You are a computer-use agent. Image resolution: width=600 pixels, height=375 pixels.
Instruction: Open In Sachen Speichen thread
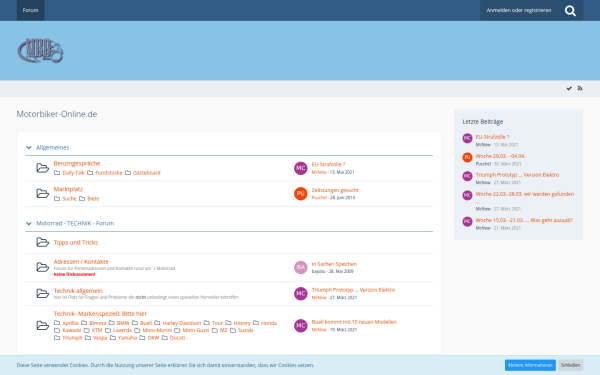point(334,264)
